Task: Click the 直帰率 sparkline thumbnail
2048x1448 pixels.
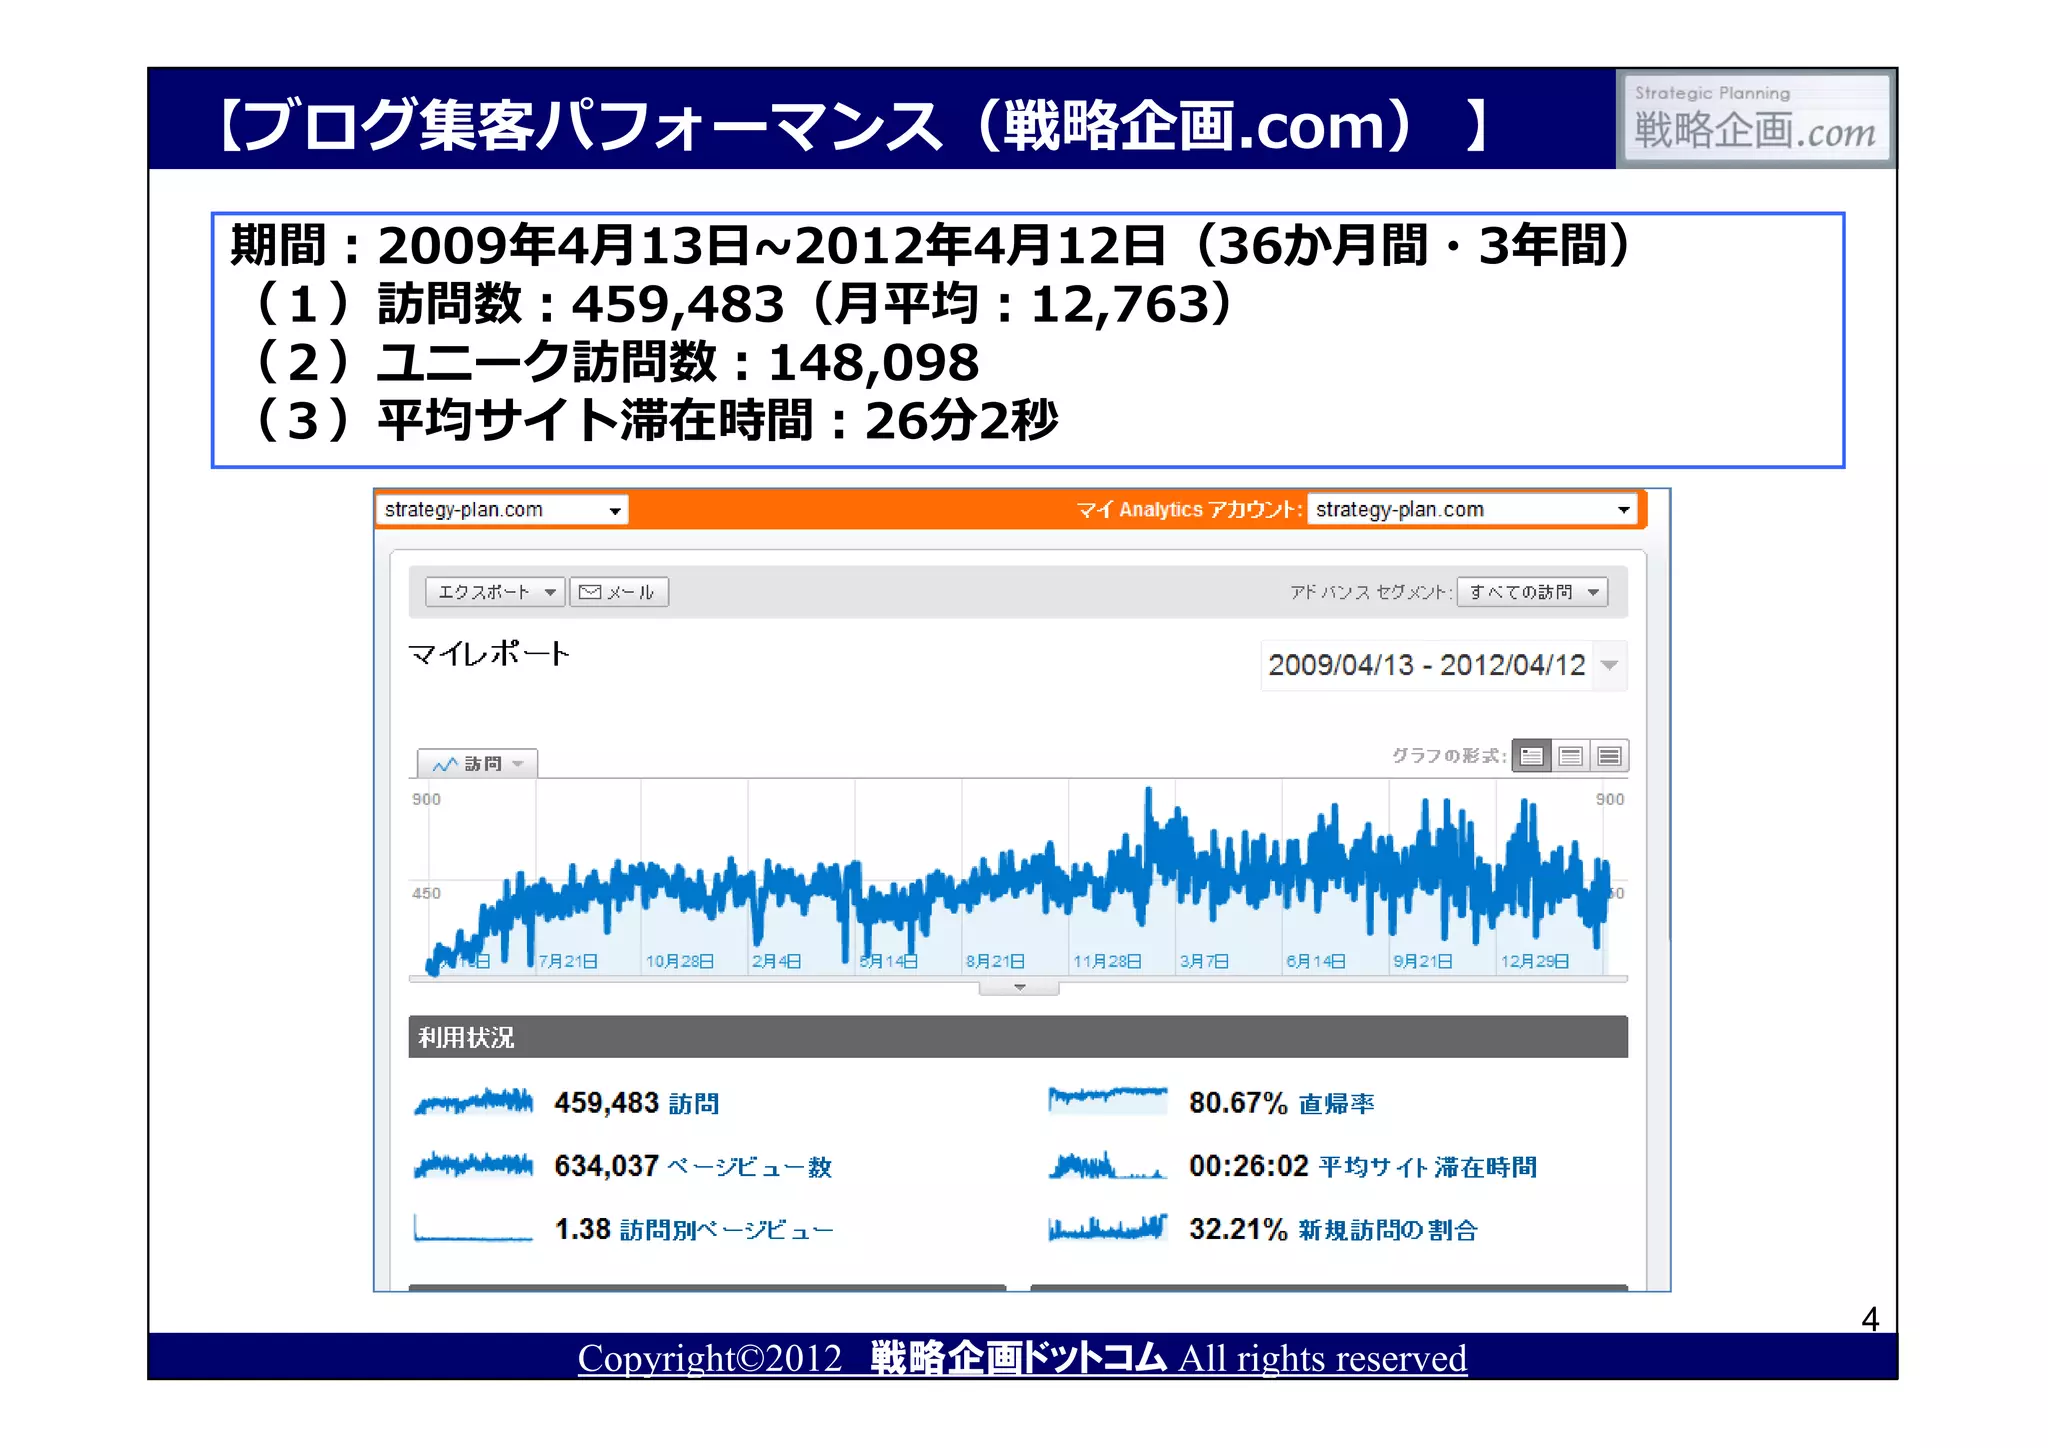Action: pyautogui.click(x=1107, y=1101)
